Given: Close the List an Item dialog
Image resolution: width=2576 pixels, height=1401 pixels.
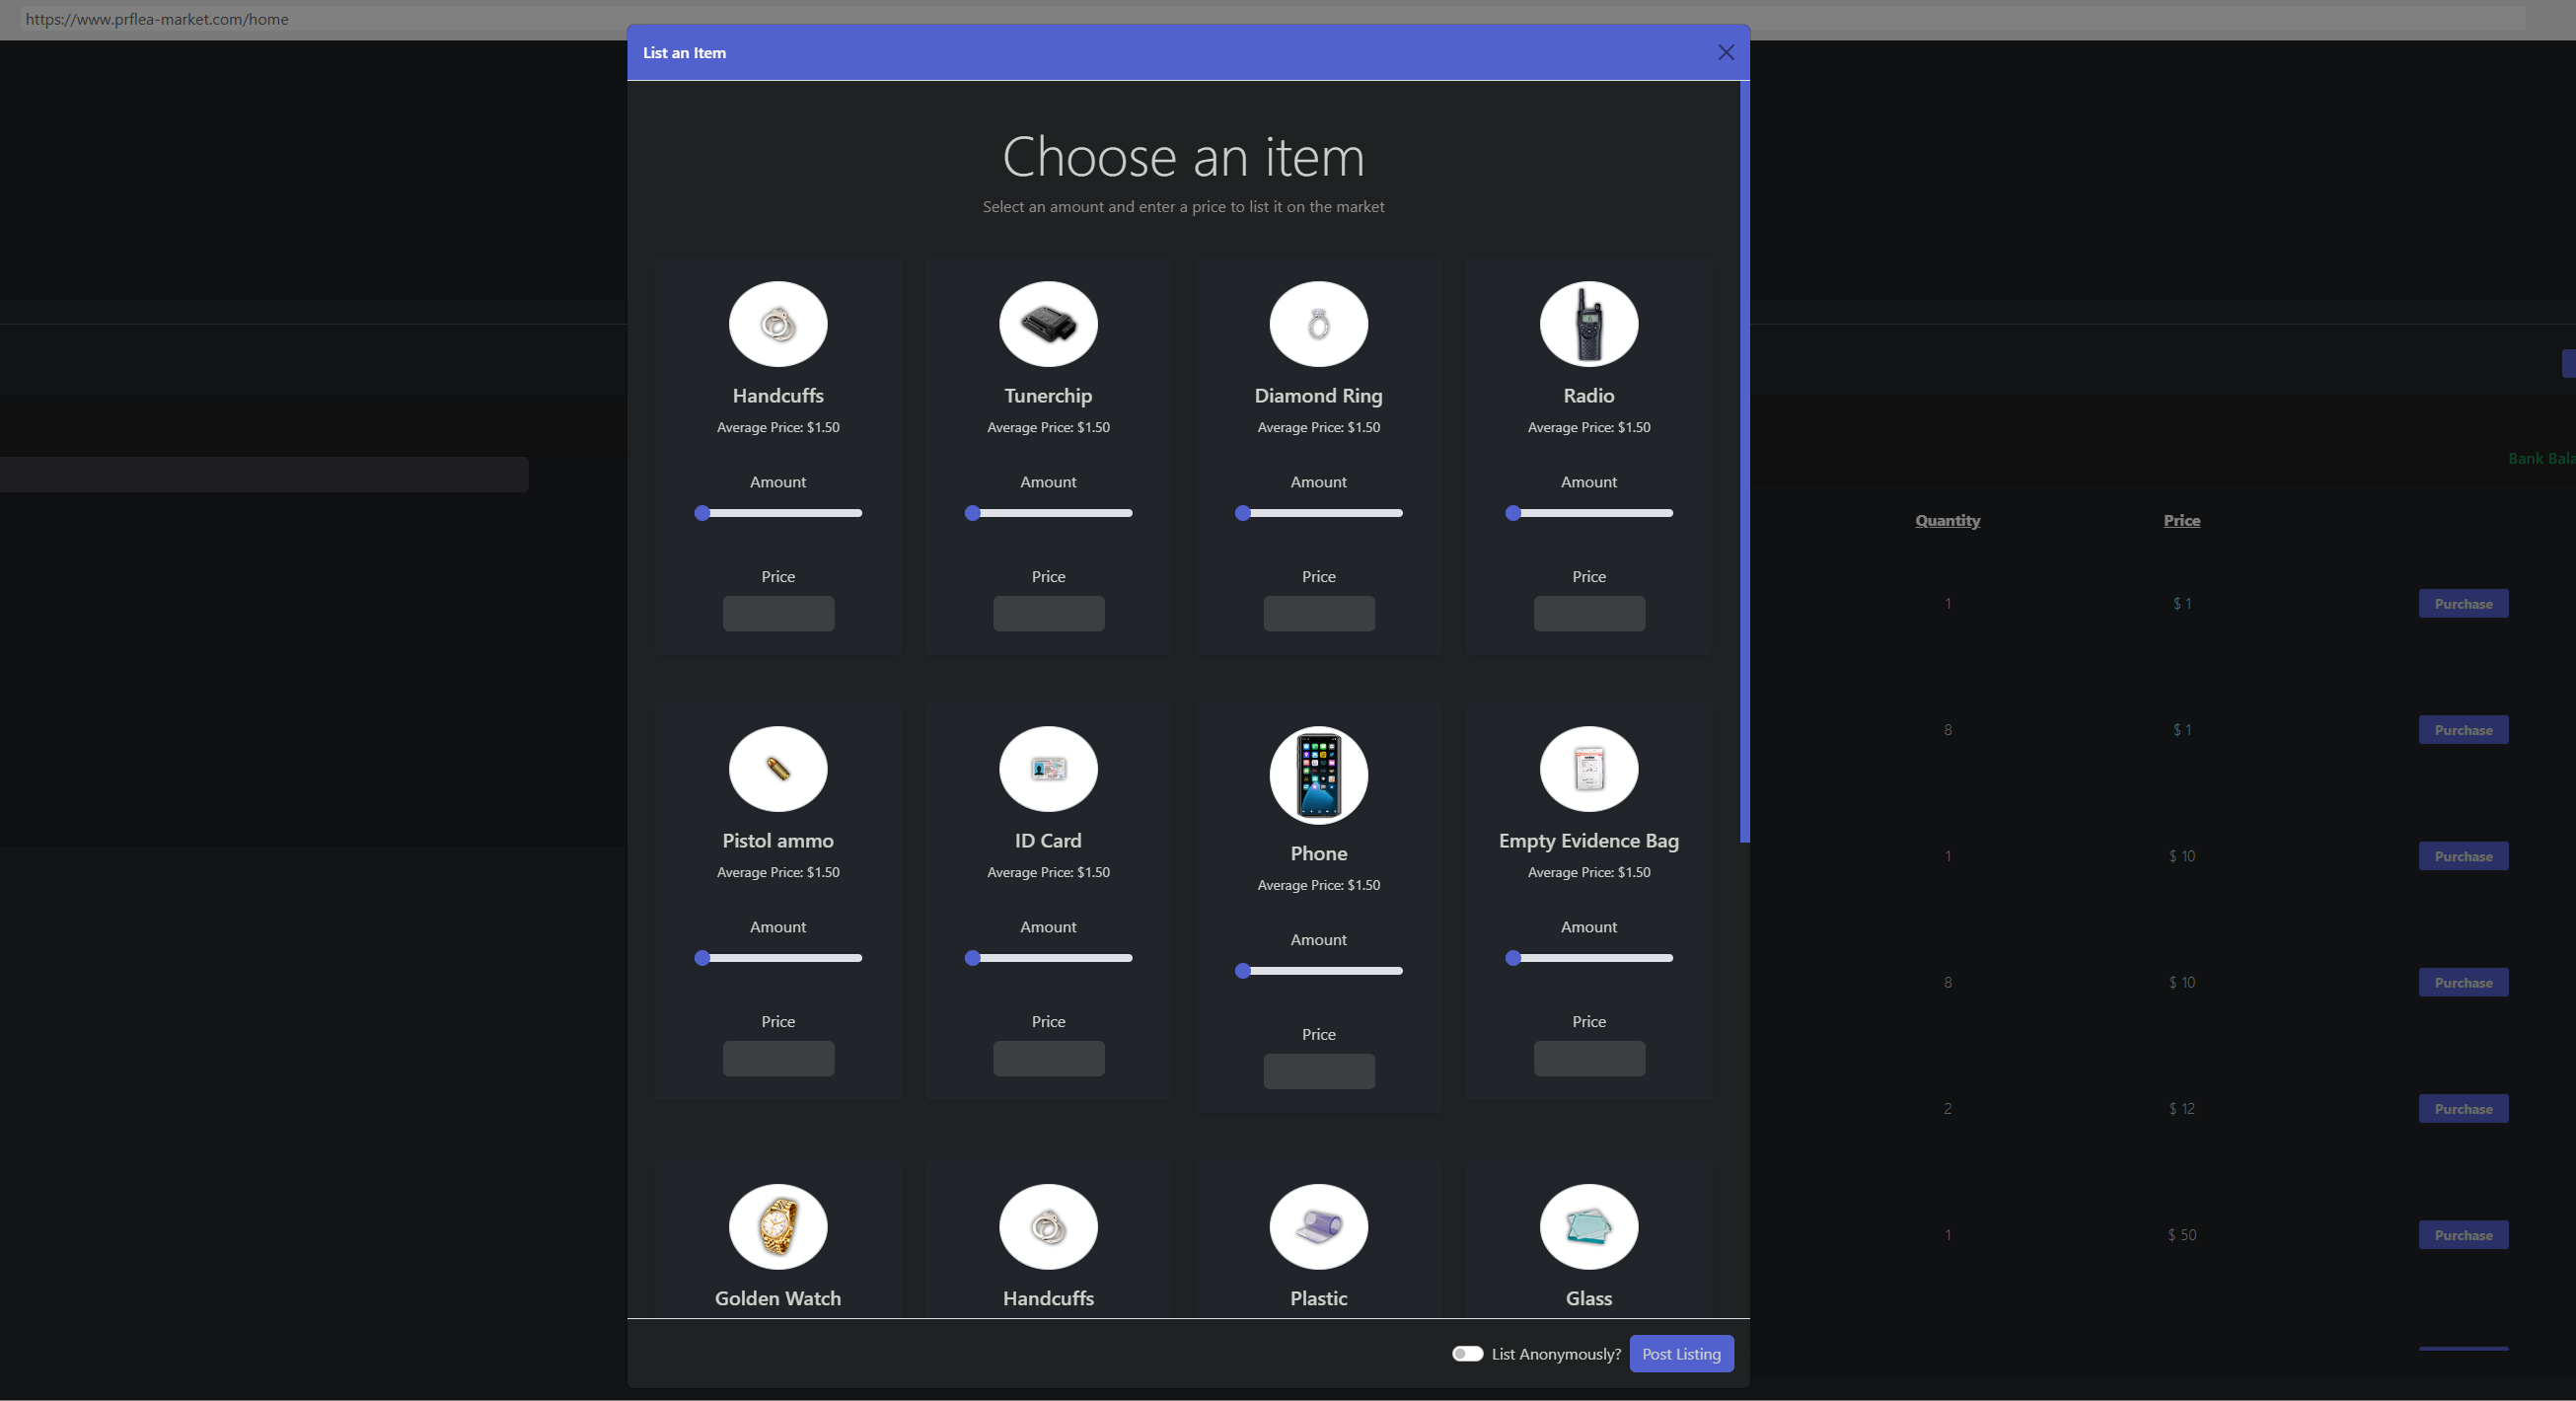Looking at the screenshot, I should click(x=1725, y=53).
